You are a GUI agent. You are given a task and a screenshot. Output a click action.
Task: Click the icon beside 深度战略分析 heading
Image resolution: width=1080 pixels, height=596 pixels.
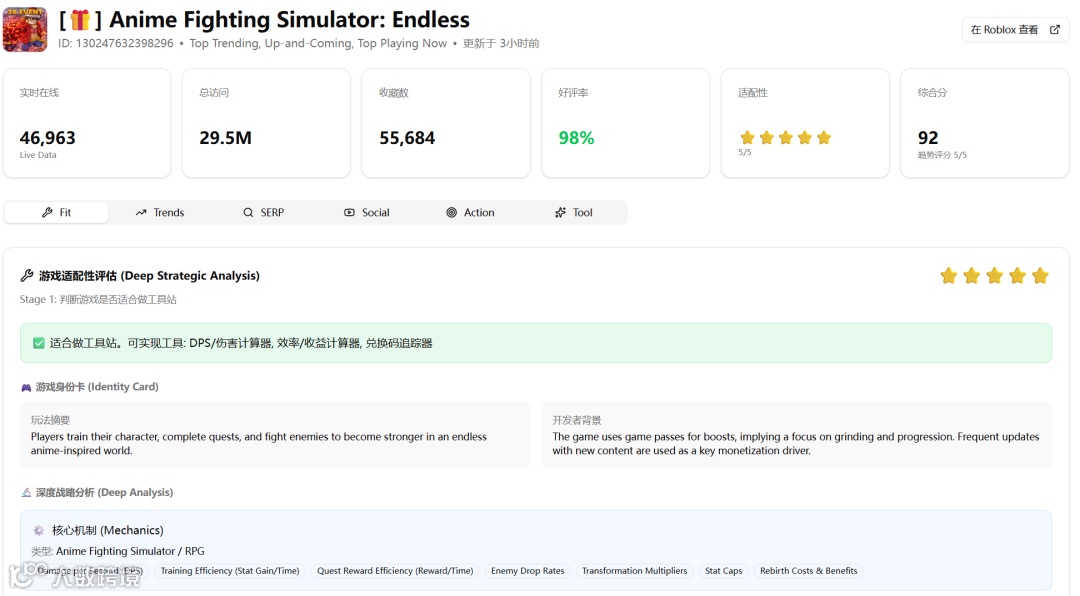pyautogui.click(x=26, y=493)
